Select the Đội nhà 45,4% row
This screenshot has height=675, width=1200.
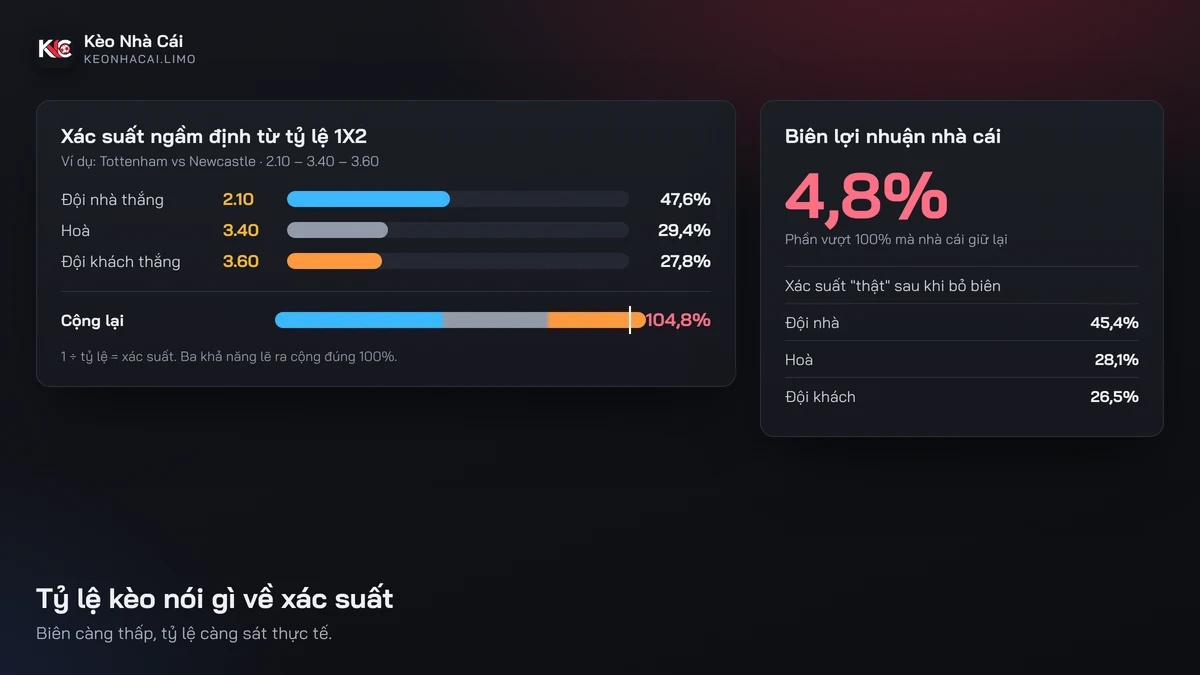[962, 322]
